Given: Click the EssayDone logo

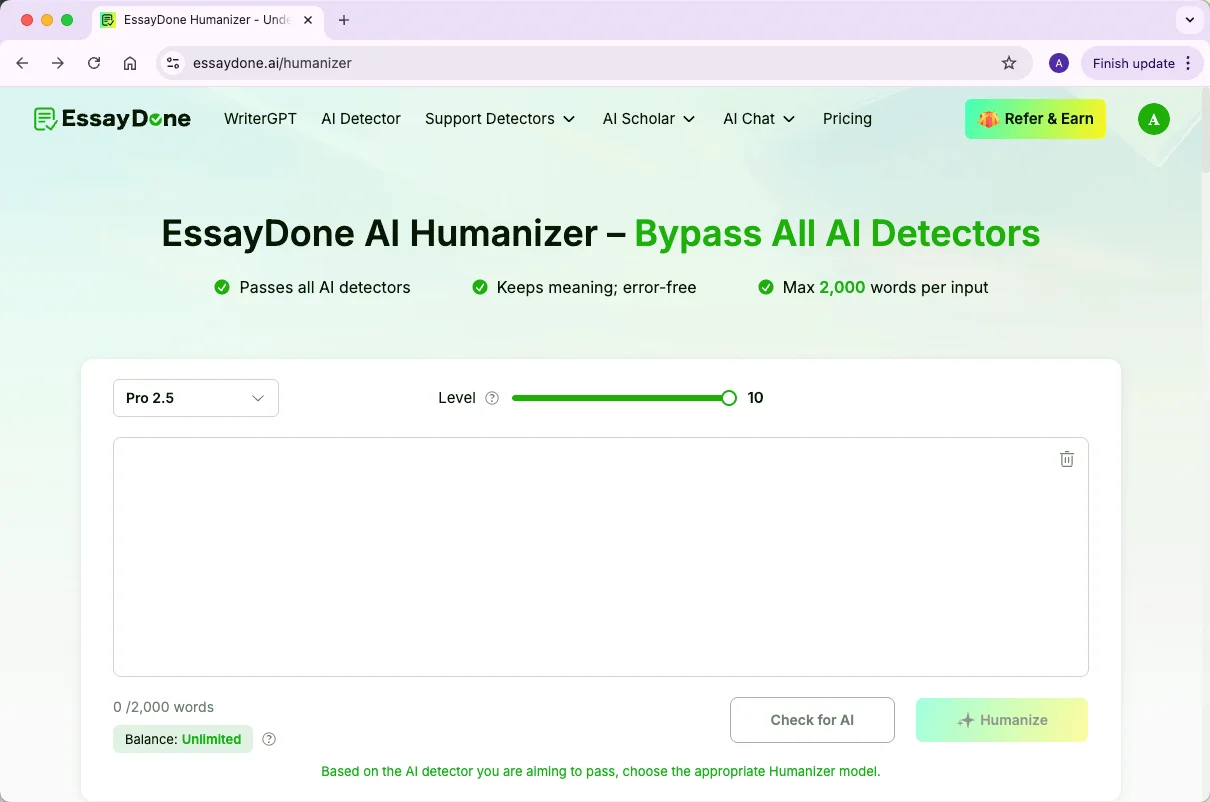Looking at the screenshot, I should pyautogui.click(x=112, y=119).
